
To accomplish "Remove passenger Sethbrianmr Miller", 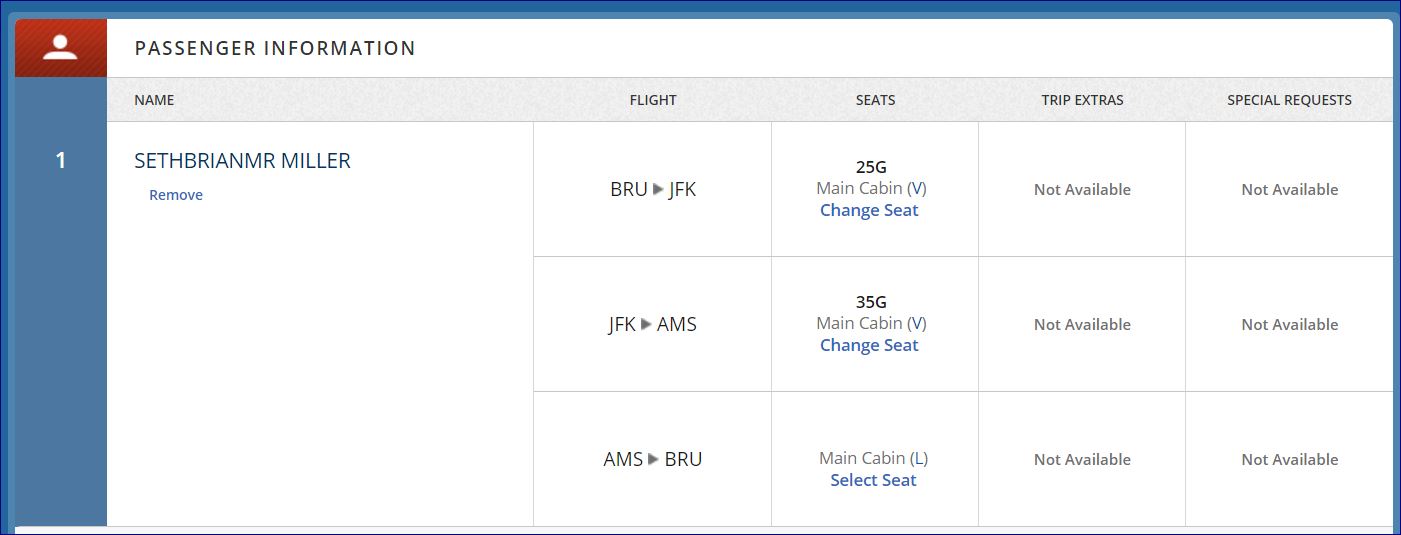I will tap(176, 195).
